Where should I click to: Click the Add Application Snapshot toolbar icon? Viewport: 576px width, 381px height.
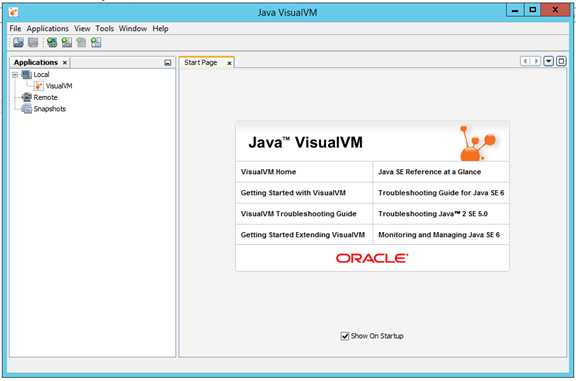(x=96, y=43)
